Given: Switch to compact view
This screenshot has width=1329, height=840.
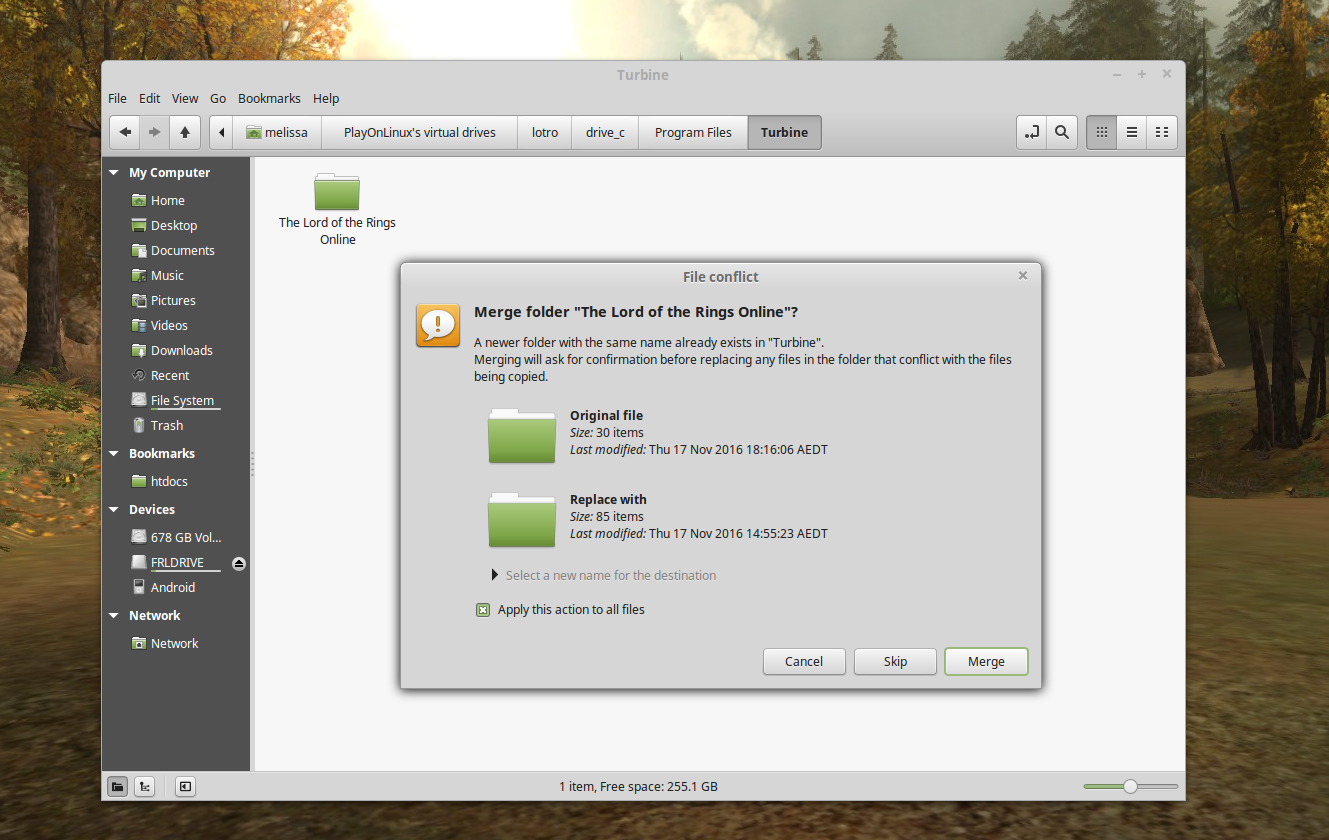Looking at the screenshot, I should [1162, 132].
